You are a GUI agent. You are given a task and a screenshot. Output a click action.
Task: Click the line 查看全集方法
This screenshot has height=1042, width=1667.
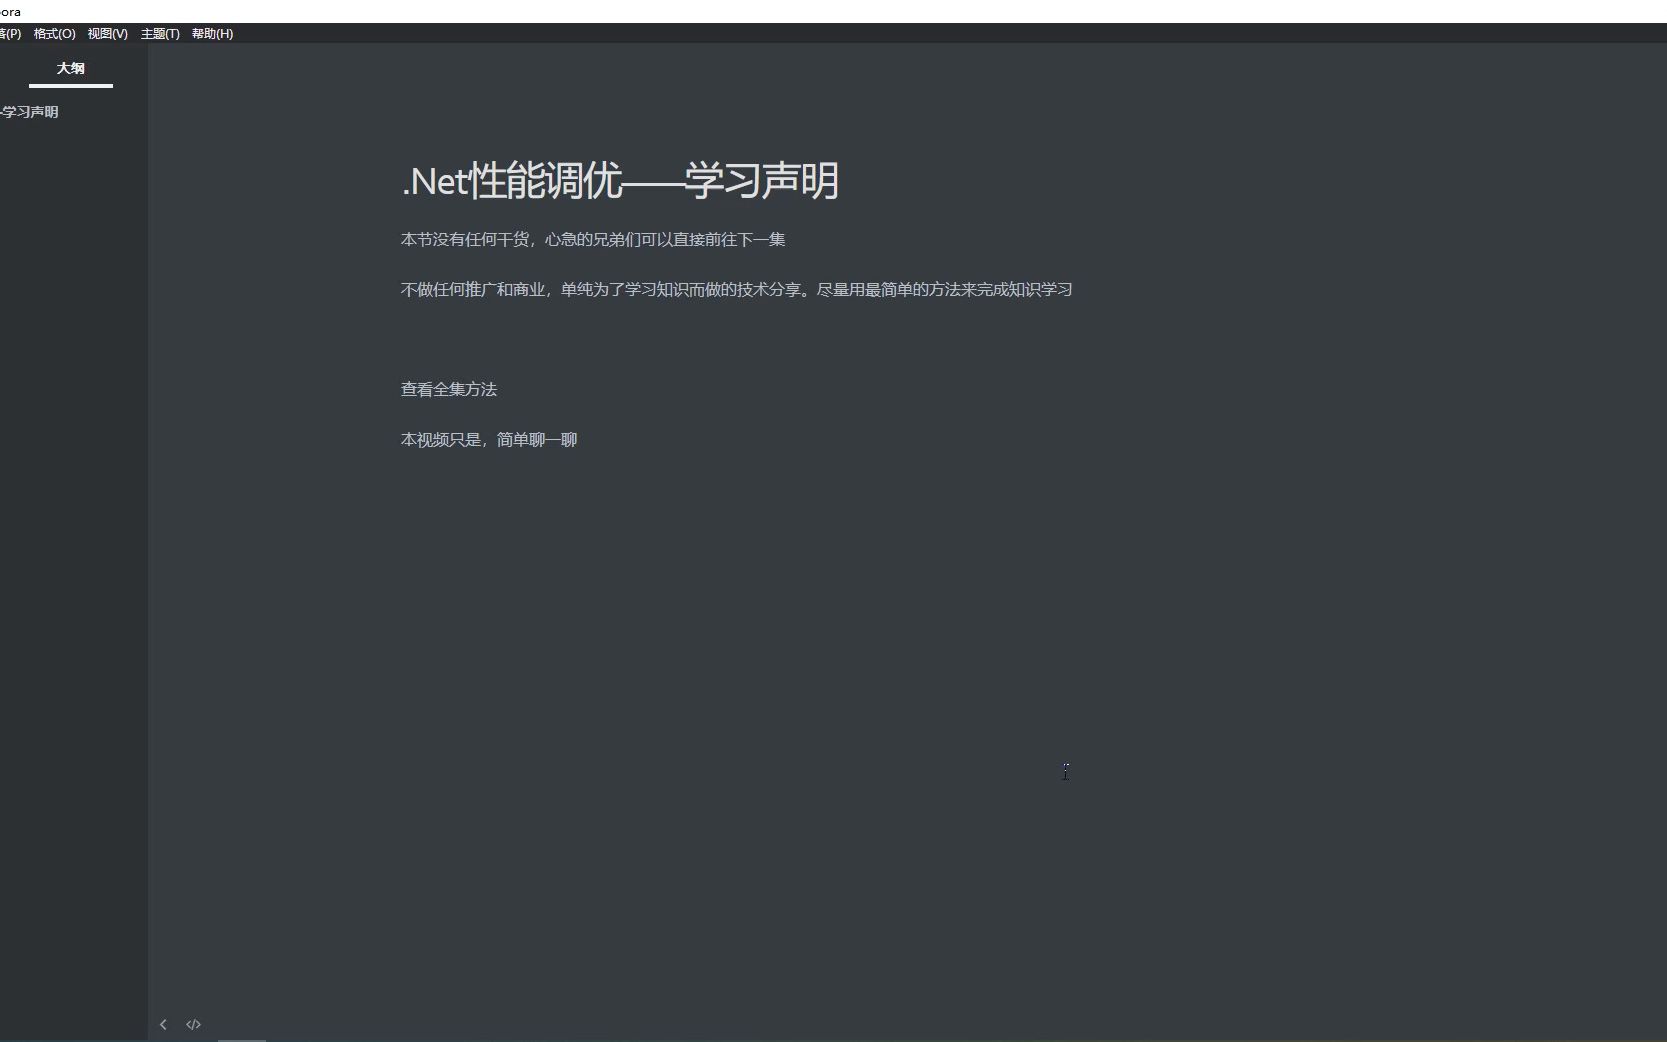click(449, 390)
